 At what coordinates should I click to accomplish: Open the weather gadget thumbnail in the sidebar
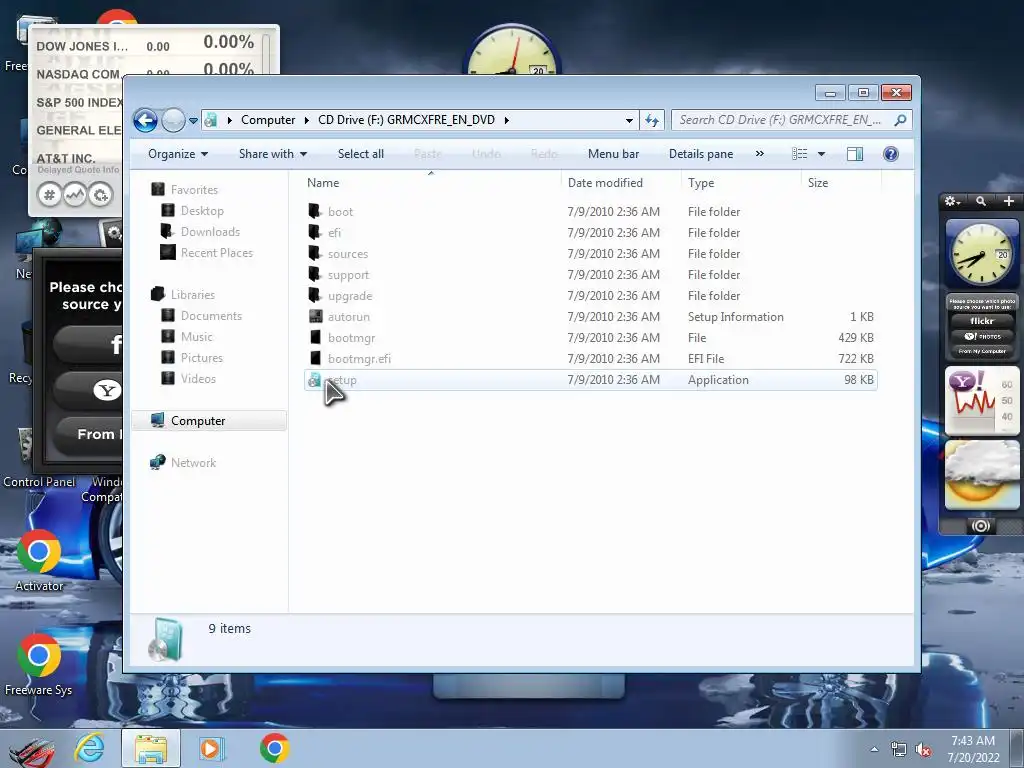[982, 475]
